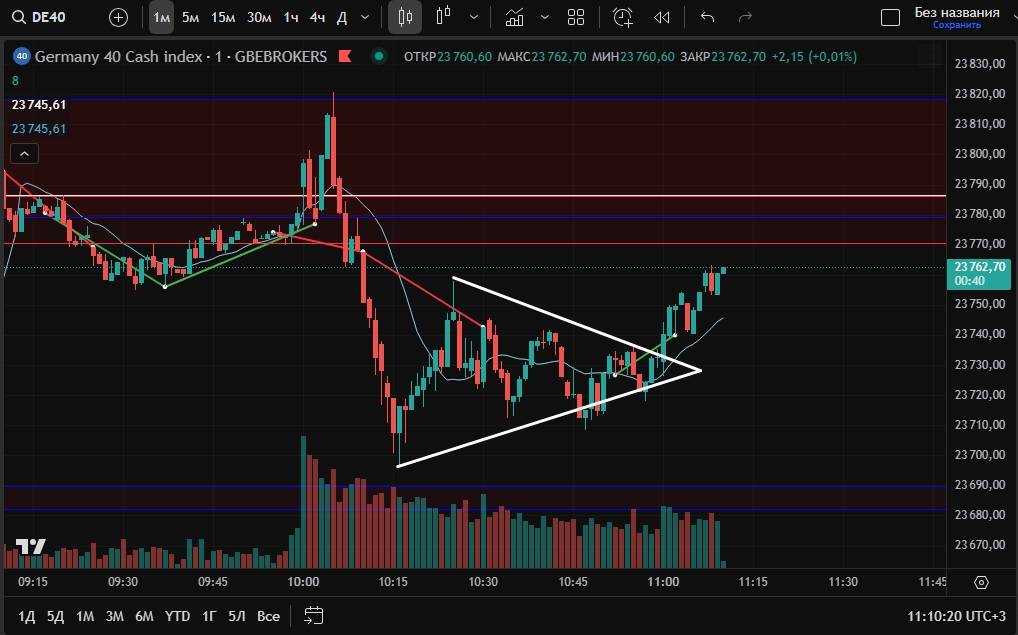Click the green market status dot
Screen dimensions: 1018x635
pyautogui.click(x=379, y=56)
